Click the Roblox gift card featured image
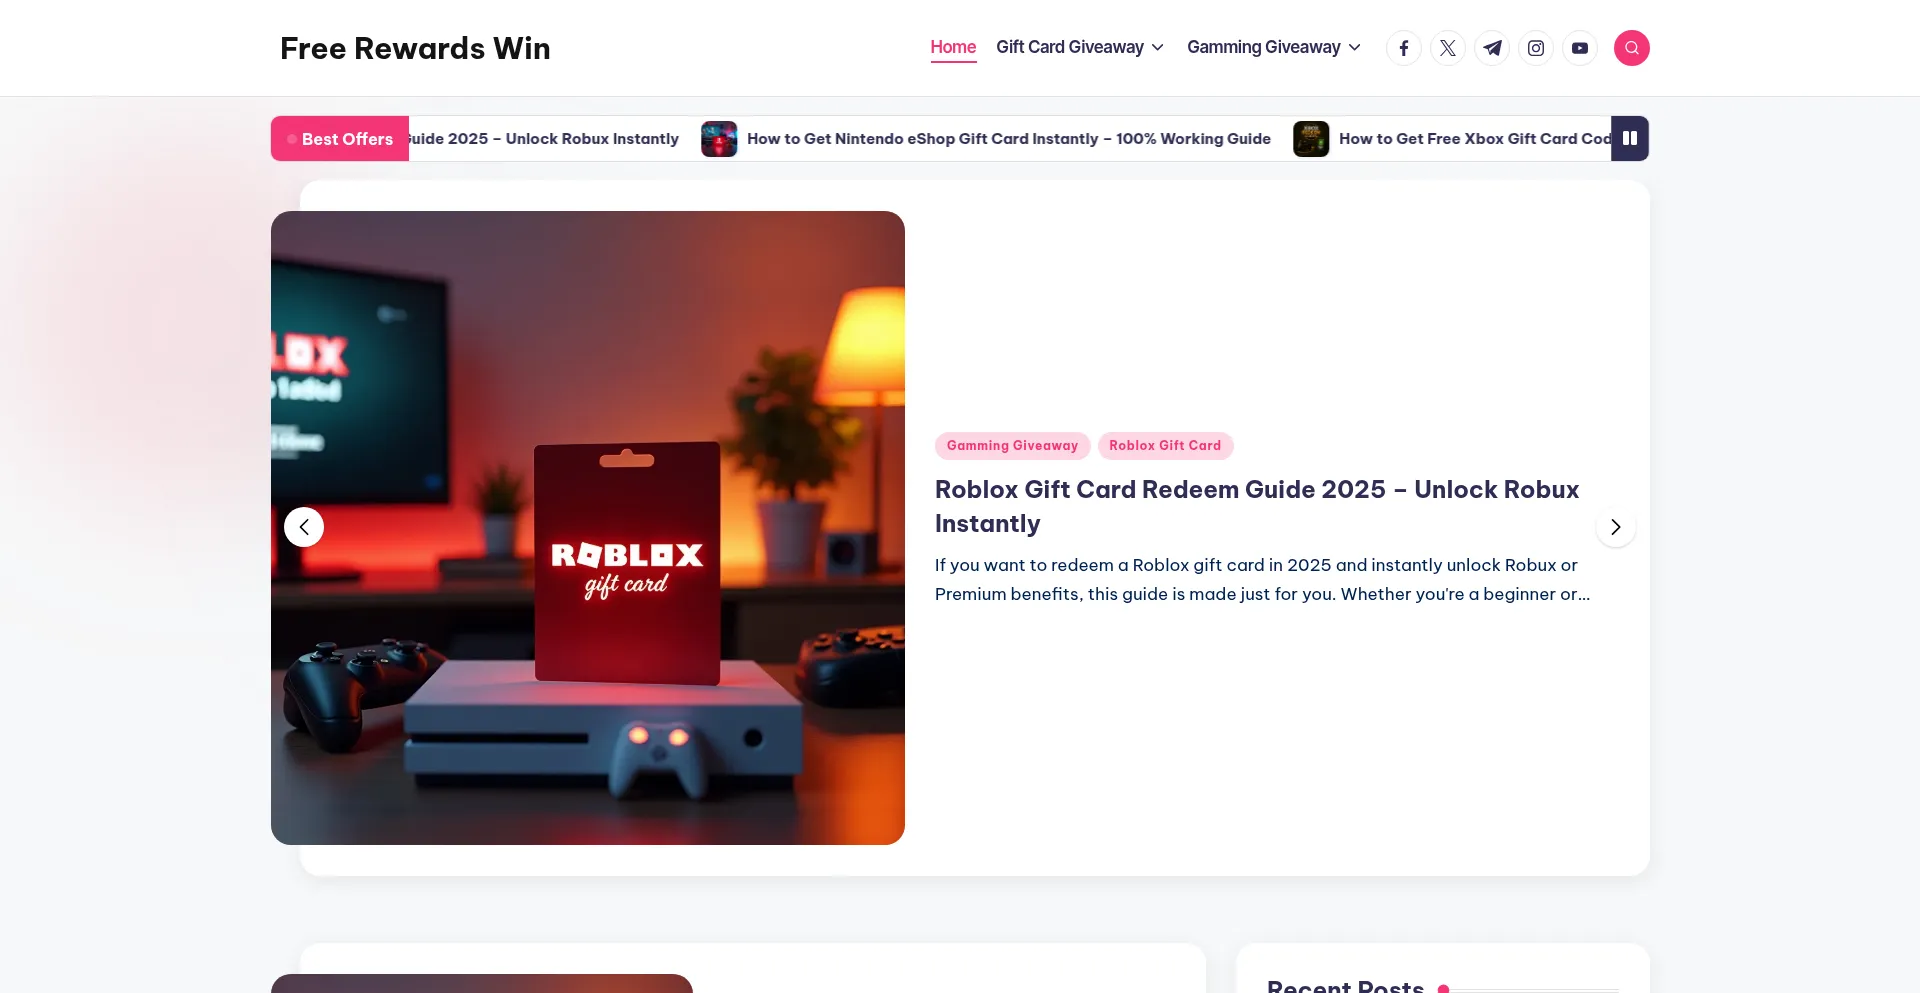This screenshot has width=1920, height=993. pos(588,528)
